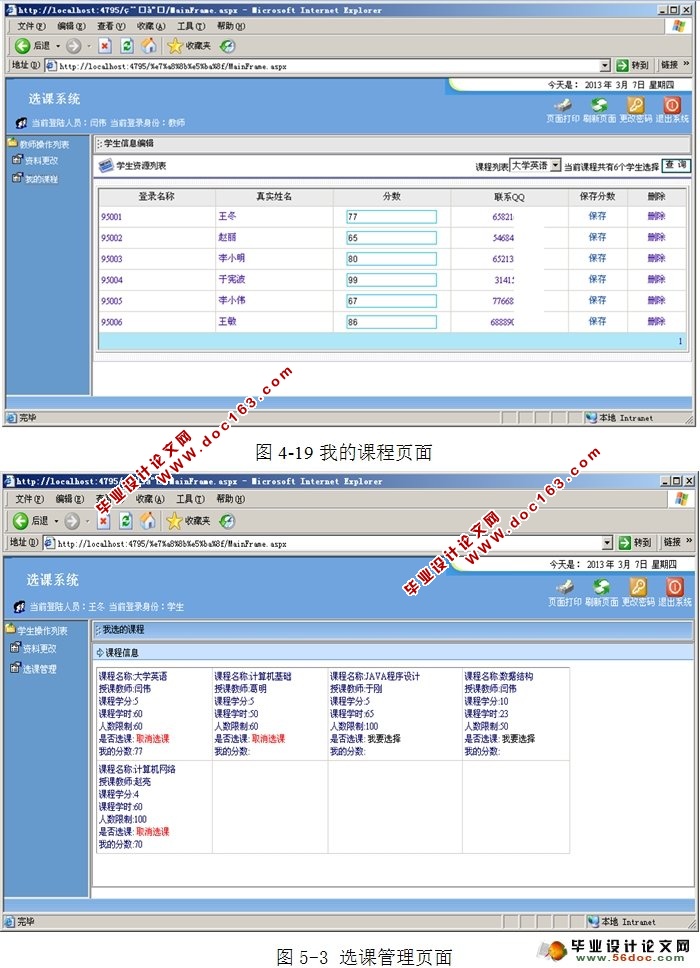Open the 帮助 menu in the student window
Screen dimensions: 700x968
(x=230, y=499)
